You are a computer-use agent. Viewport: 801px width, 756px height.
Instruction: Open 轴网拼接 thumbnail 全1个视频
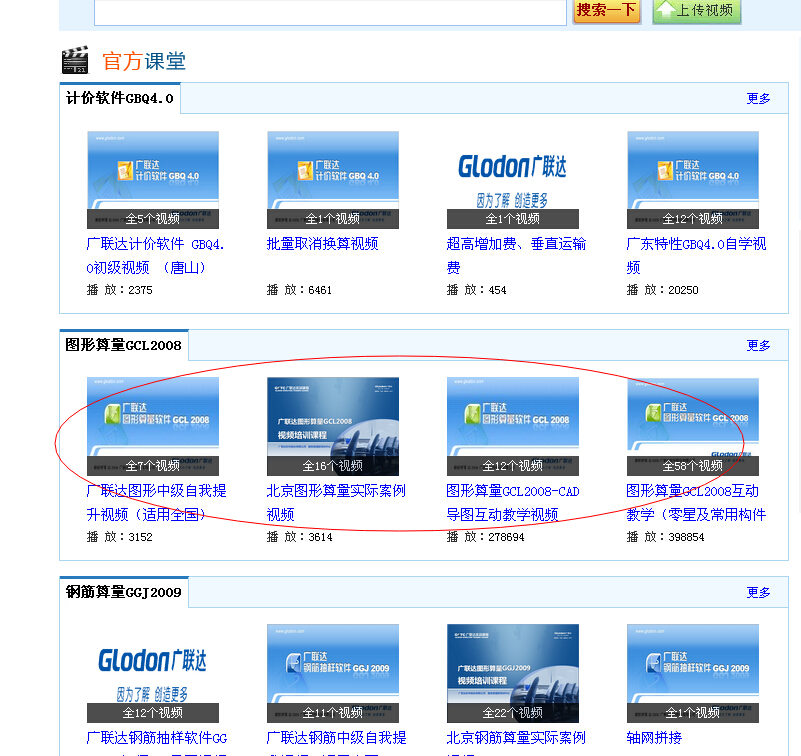(x=693, y=673)
